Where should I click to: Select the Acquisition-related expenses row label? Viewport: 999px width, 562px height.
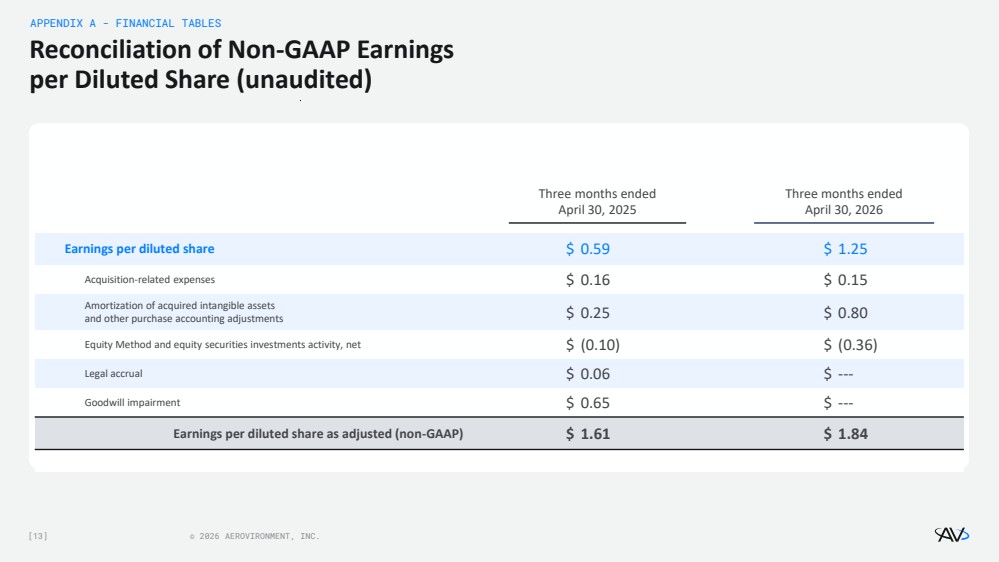[x=150, y=280]
